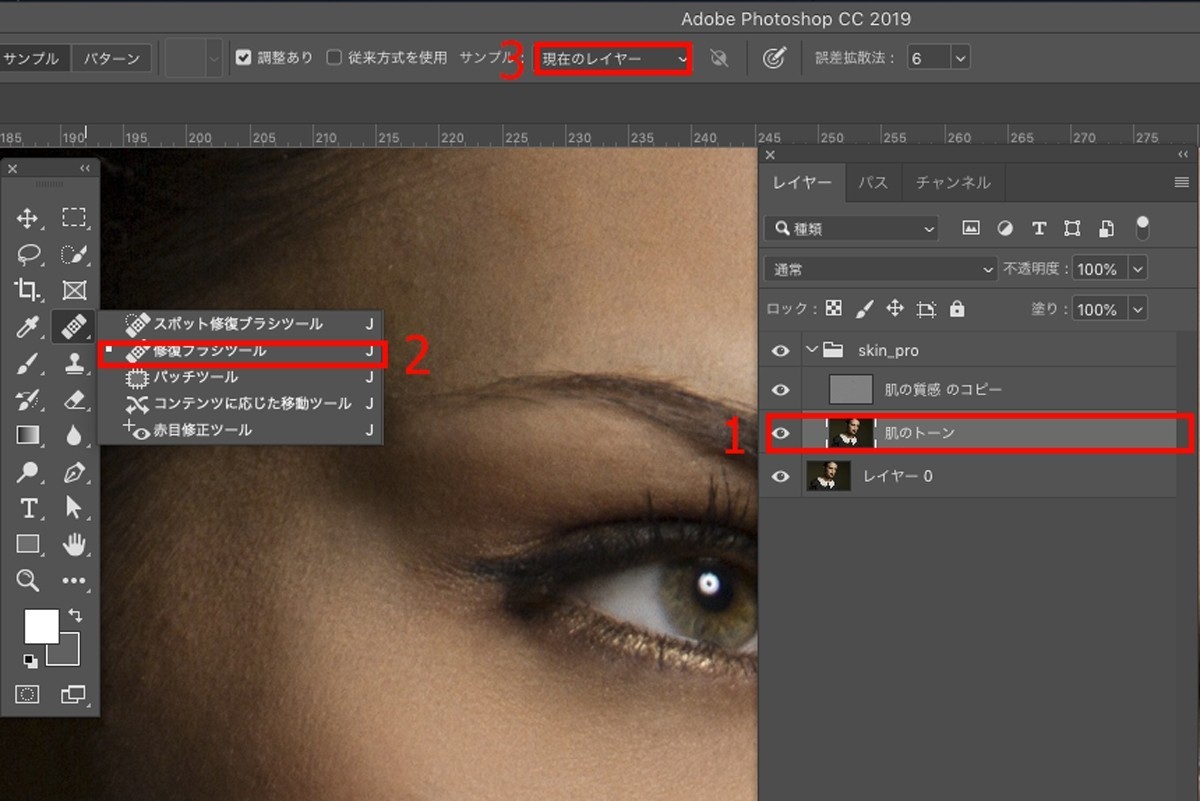1200x801 pixels.
Task: Select the Lasso tool
Action: pyautogui.click(x=28, y=254)
